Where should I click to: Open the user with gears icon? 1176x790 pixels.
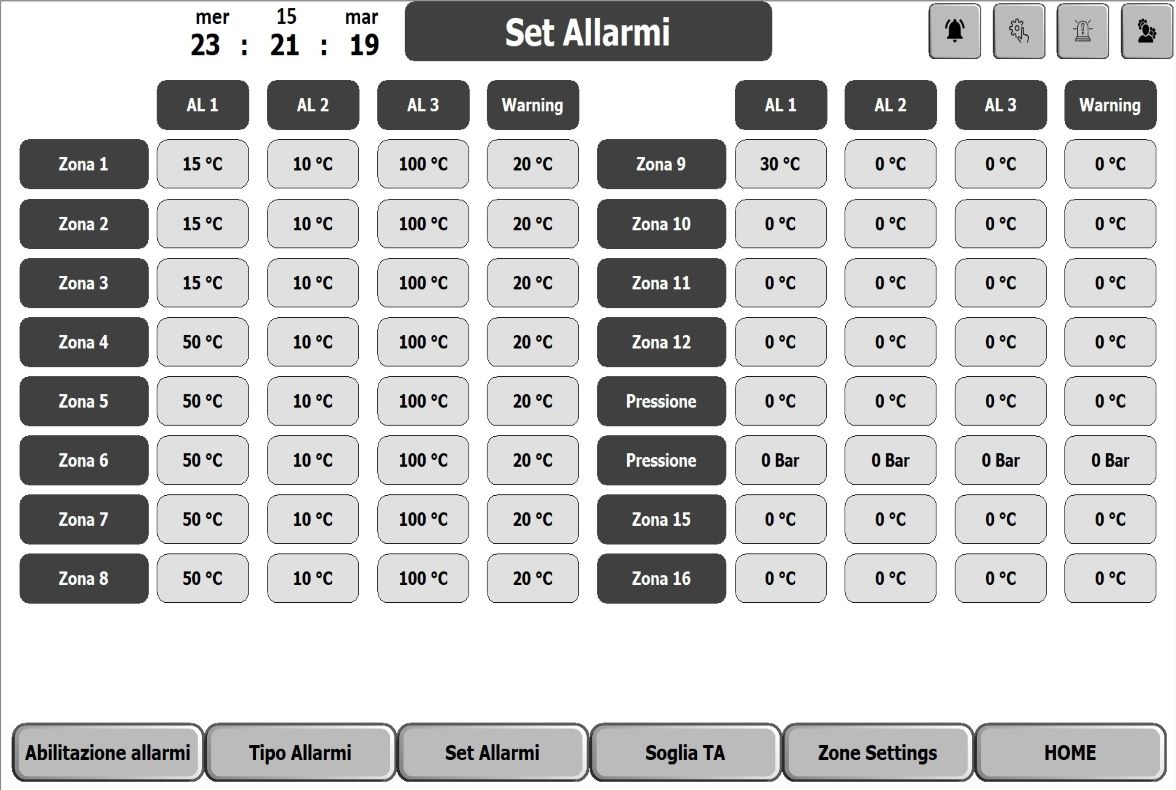pos(1147,31)
